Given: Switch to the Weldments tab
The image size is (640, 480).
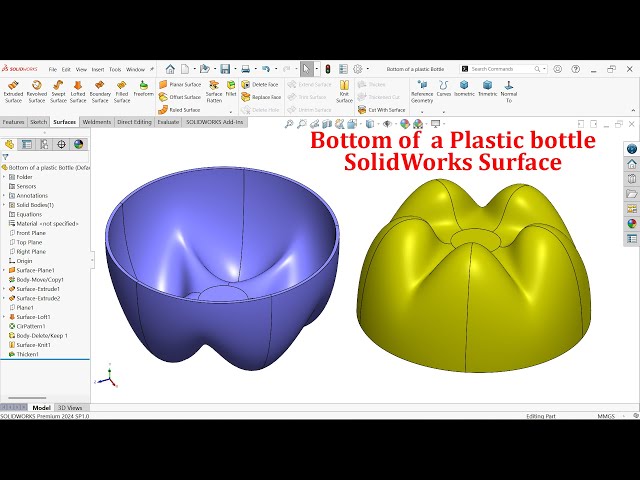Looking at the screenshot, I should click(97, 122).
